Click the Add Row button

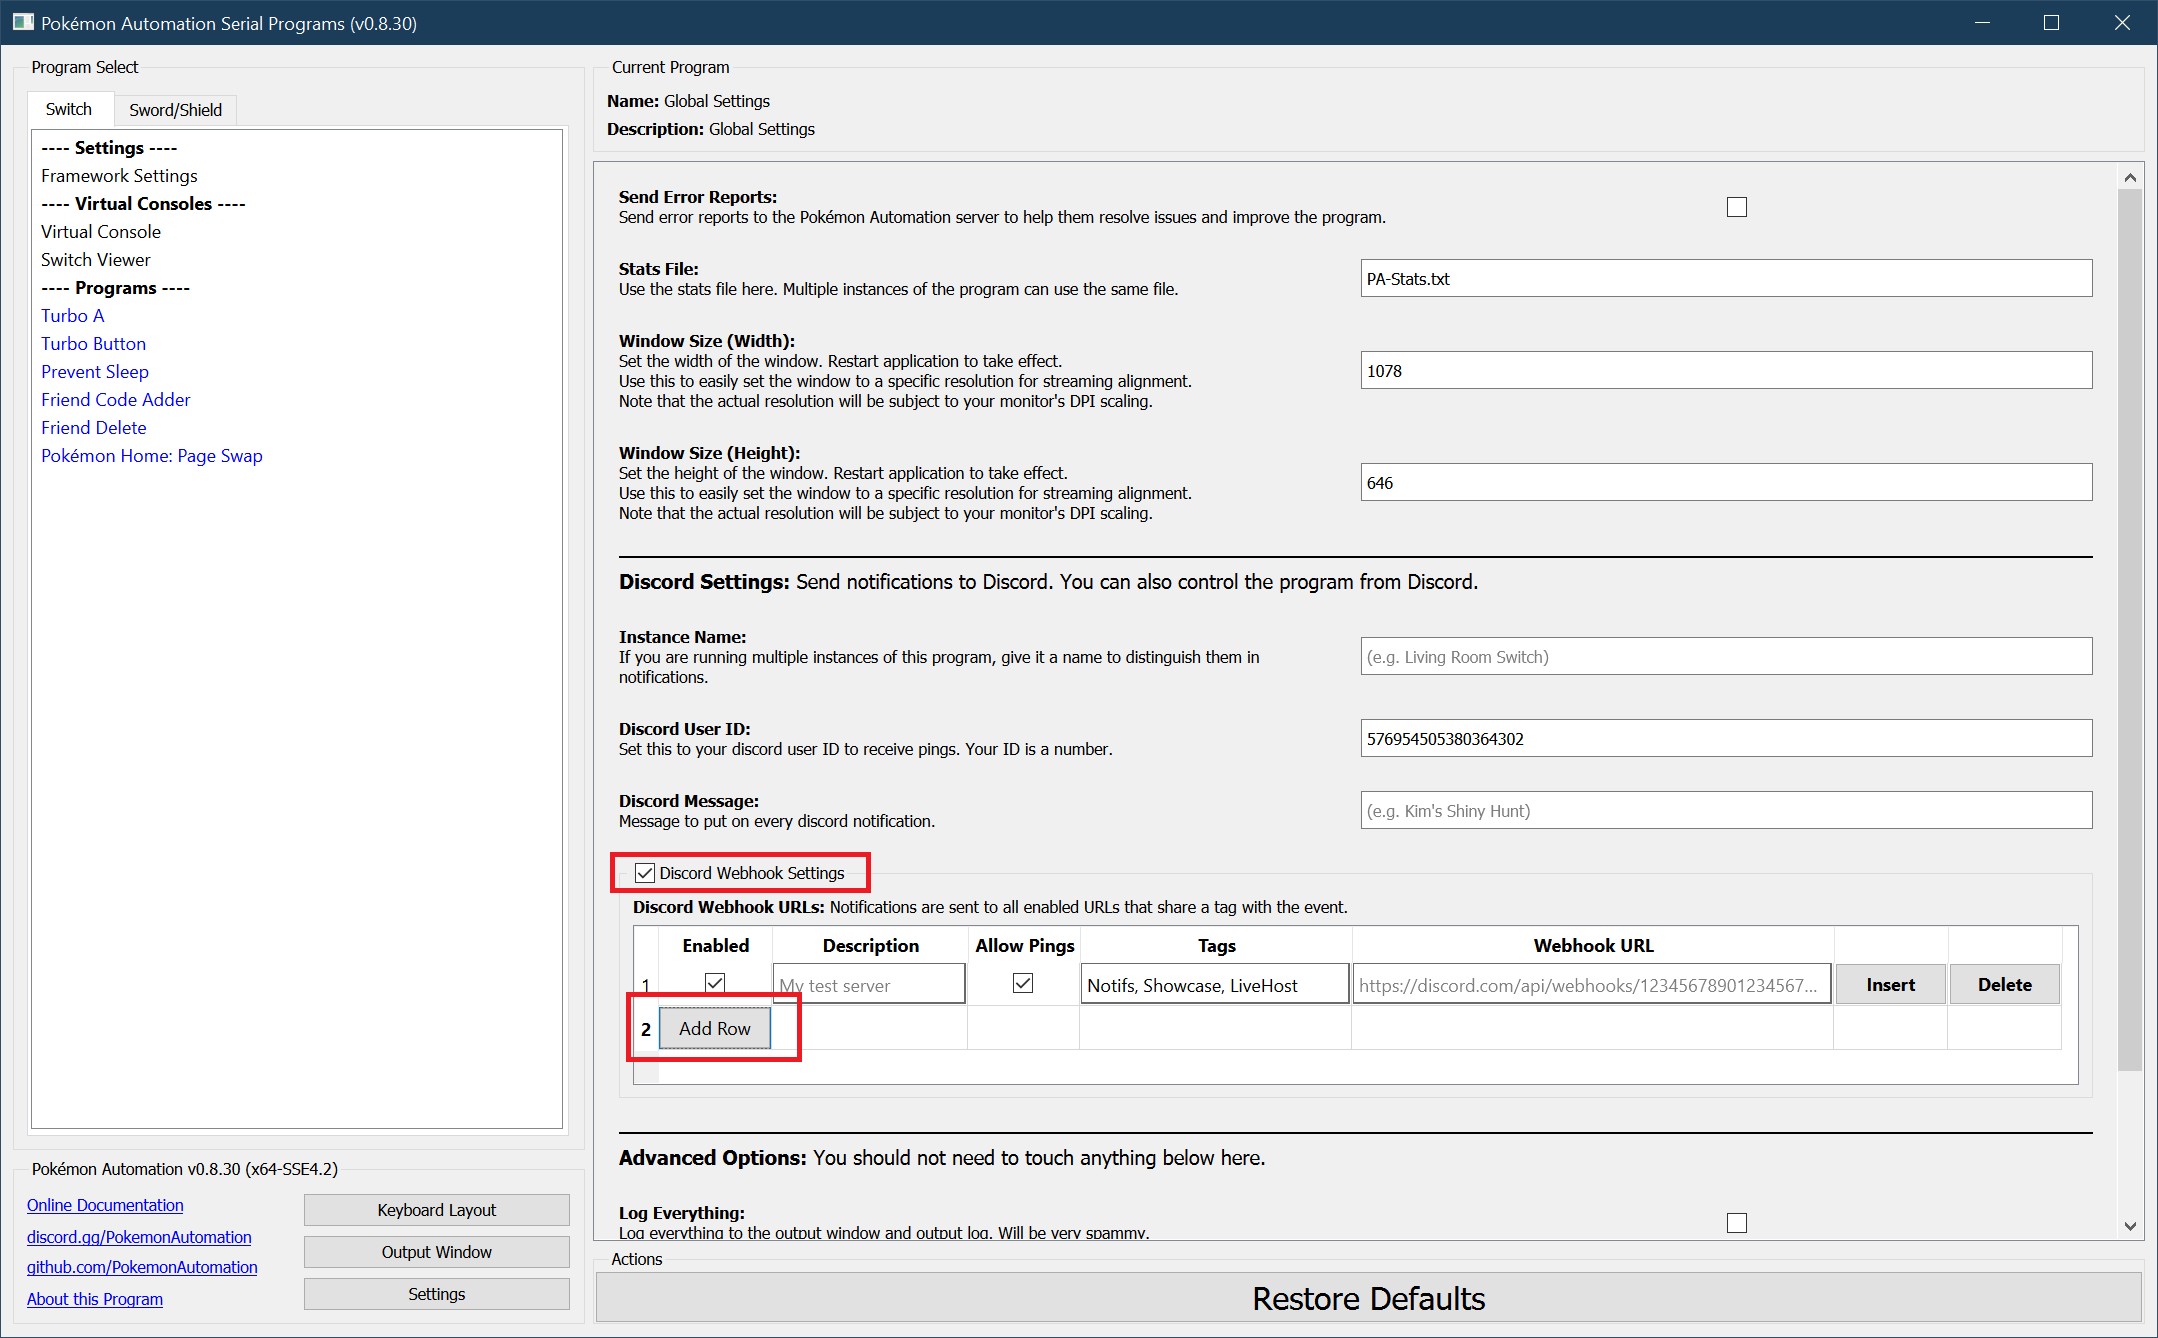pos(714,1029)
